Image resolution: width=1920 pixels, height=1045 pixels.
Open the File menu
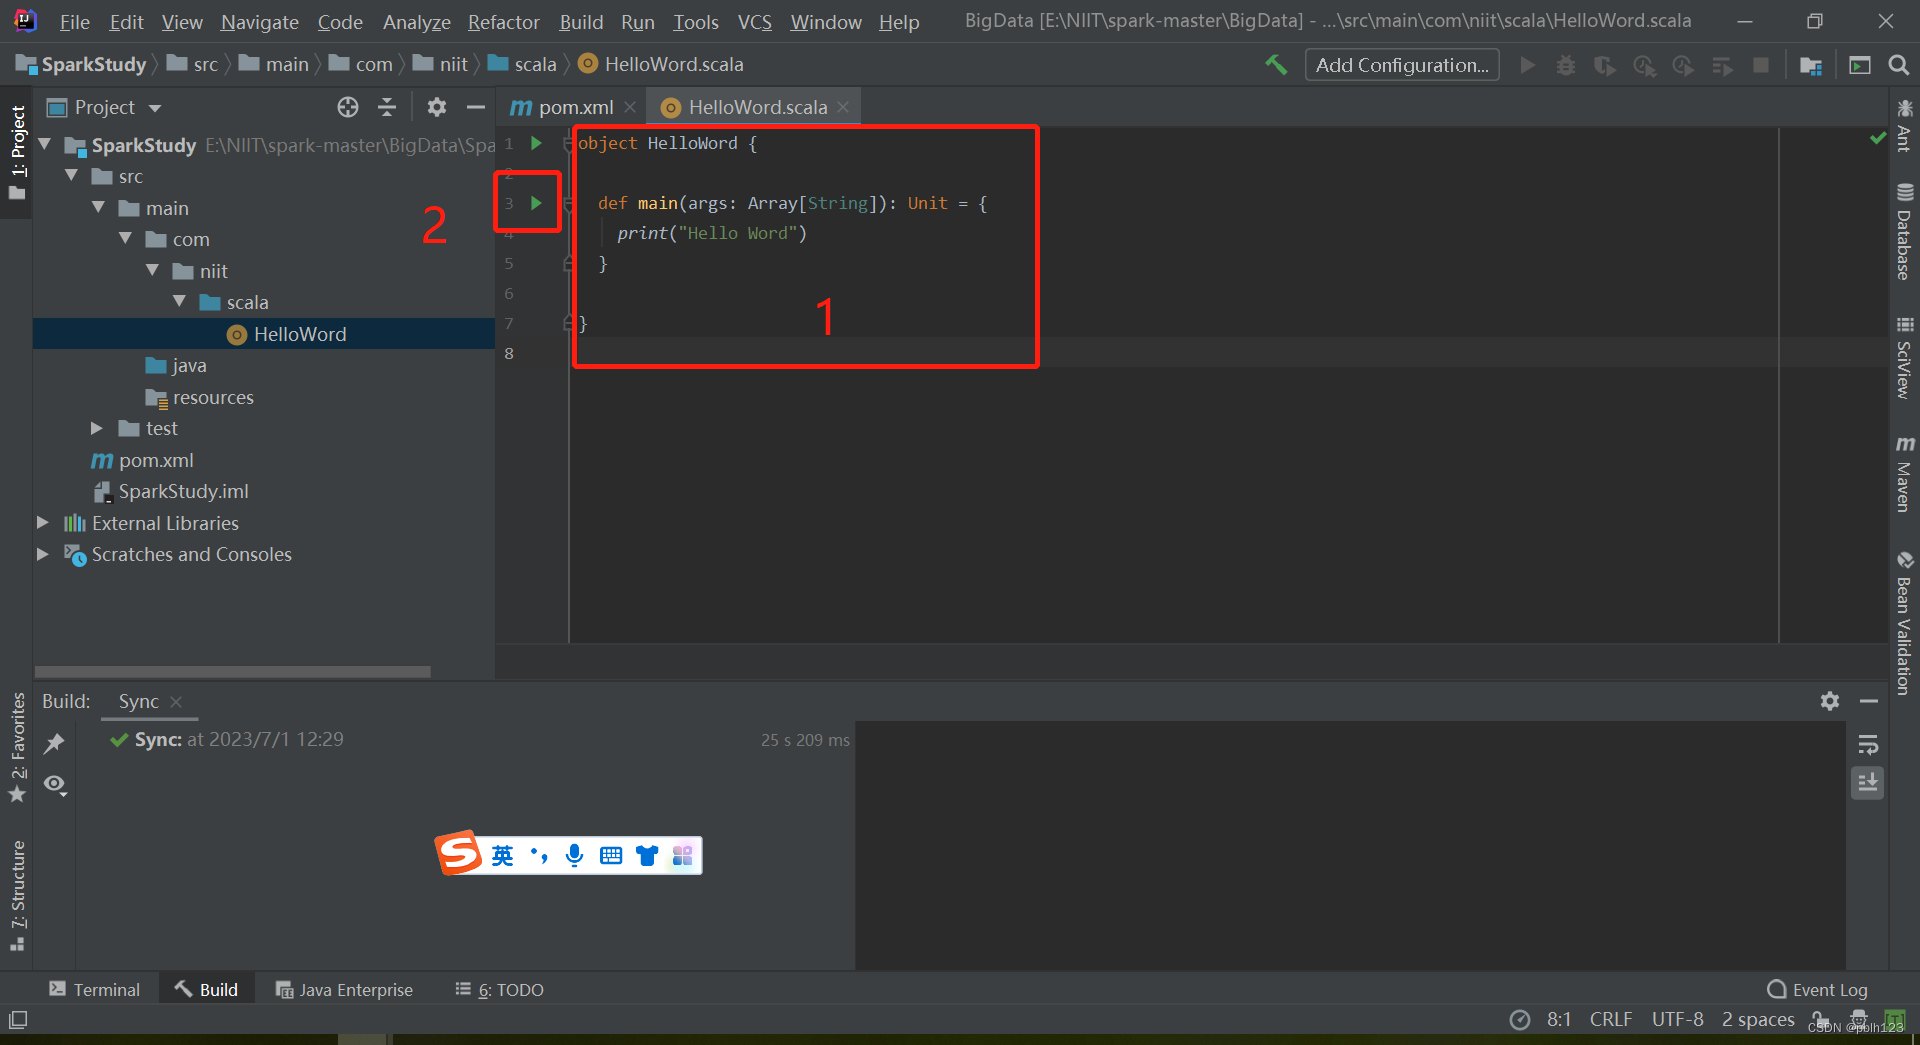(75, 22)
